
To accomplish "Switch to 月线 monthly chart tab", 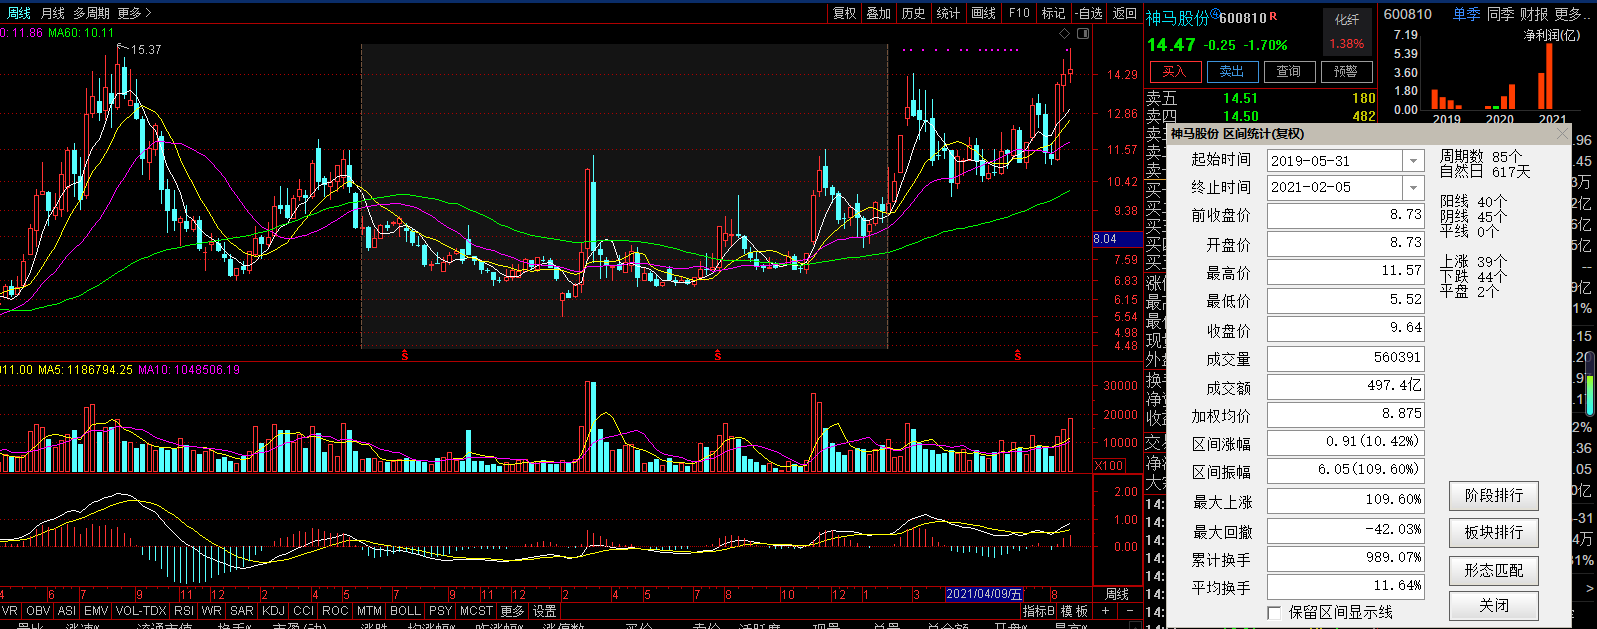I will 52,13.
